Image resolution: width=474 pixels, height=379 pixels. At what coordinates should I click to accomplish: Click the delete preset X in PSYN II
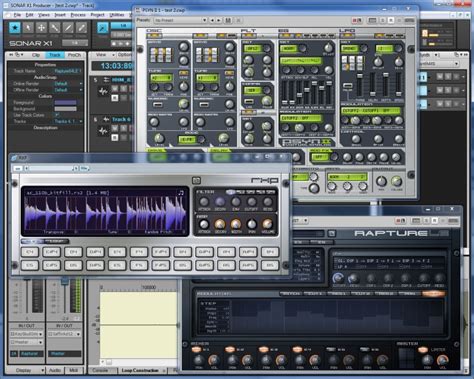coord(238,20)
